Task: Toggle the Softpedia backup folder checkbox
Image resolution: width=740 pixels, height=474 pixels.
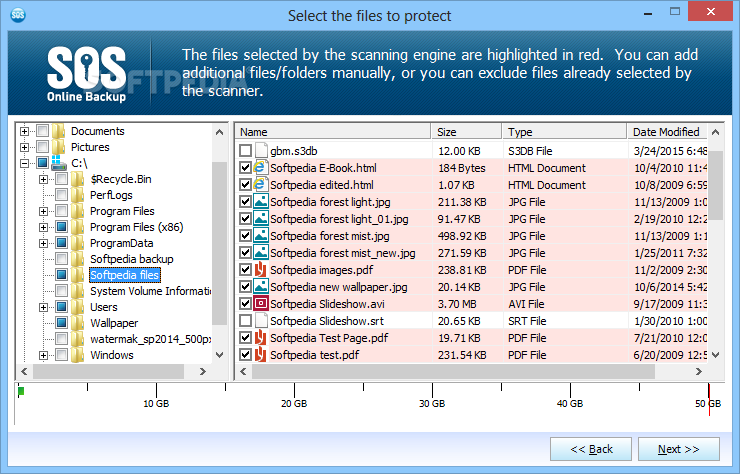Action: [61, 259]
